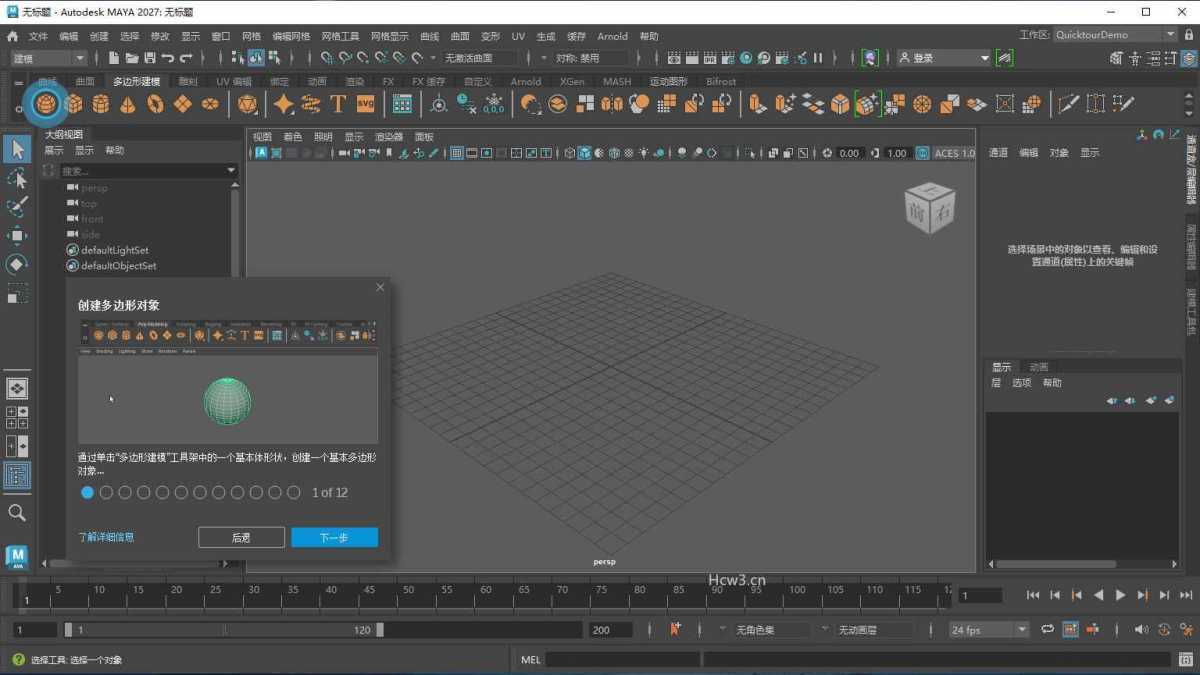Toggle audio mute icon near playback controls
Screen dimensions: 1200x675
click(1141, 629)
